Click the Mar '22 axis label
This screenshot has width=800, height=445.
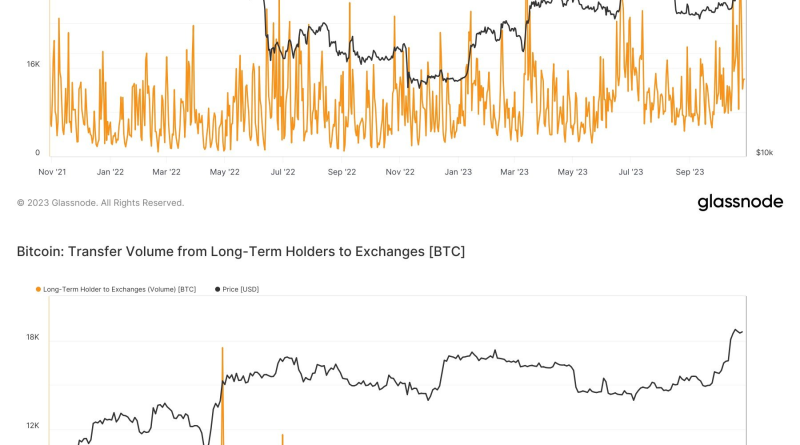166,172
